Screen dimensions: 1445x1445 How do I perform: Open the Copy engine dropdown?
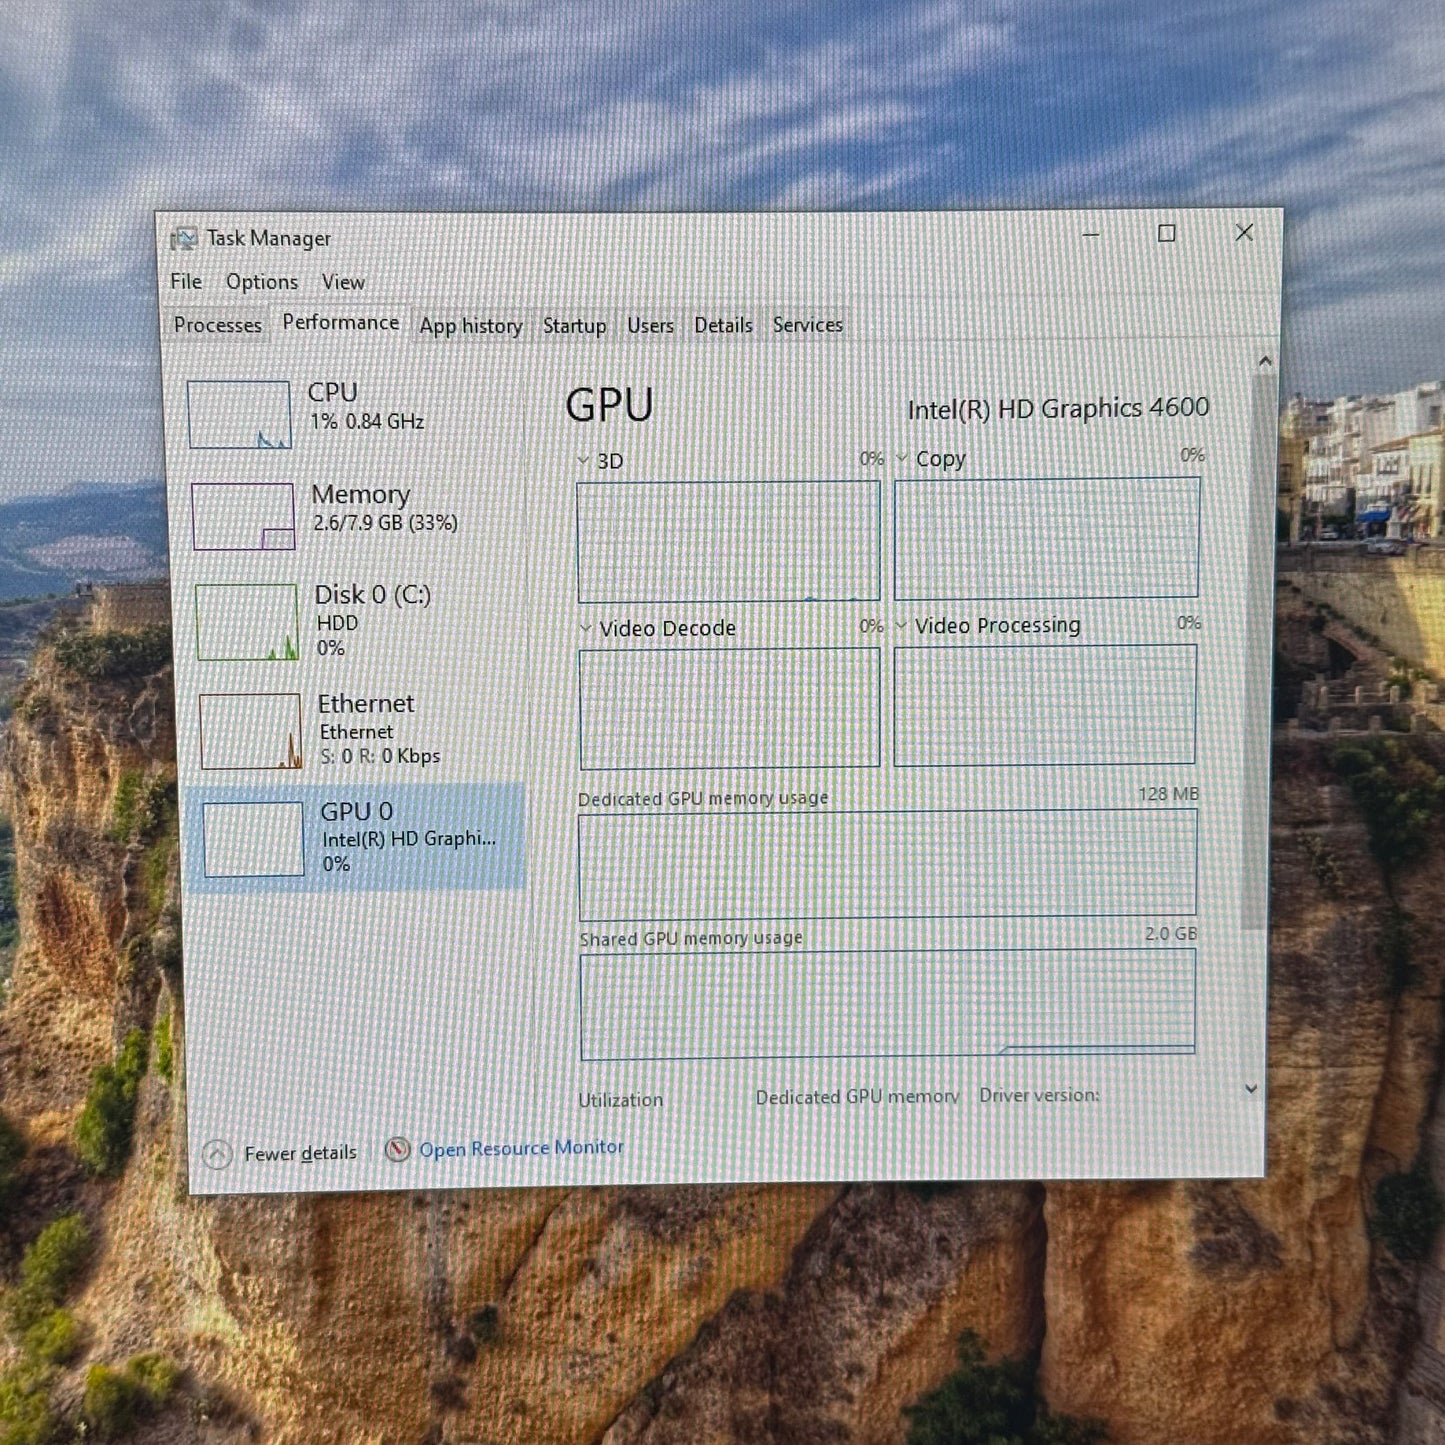click(902, 458)
